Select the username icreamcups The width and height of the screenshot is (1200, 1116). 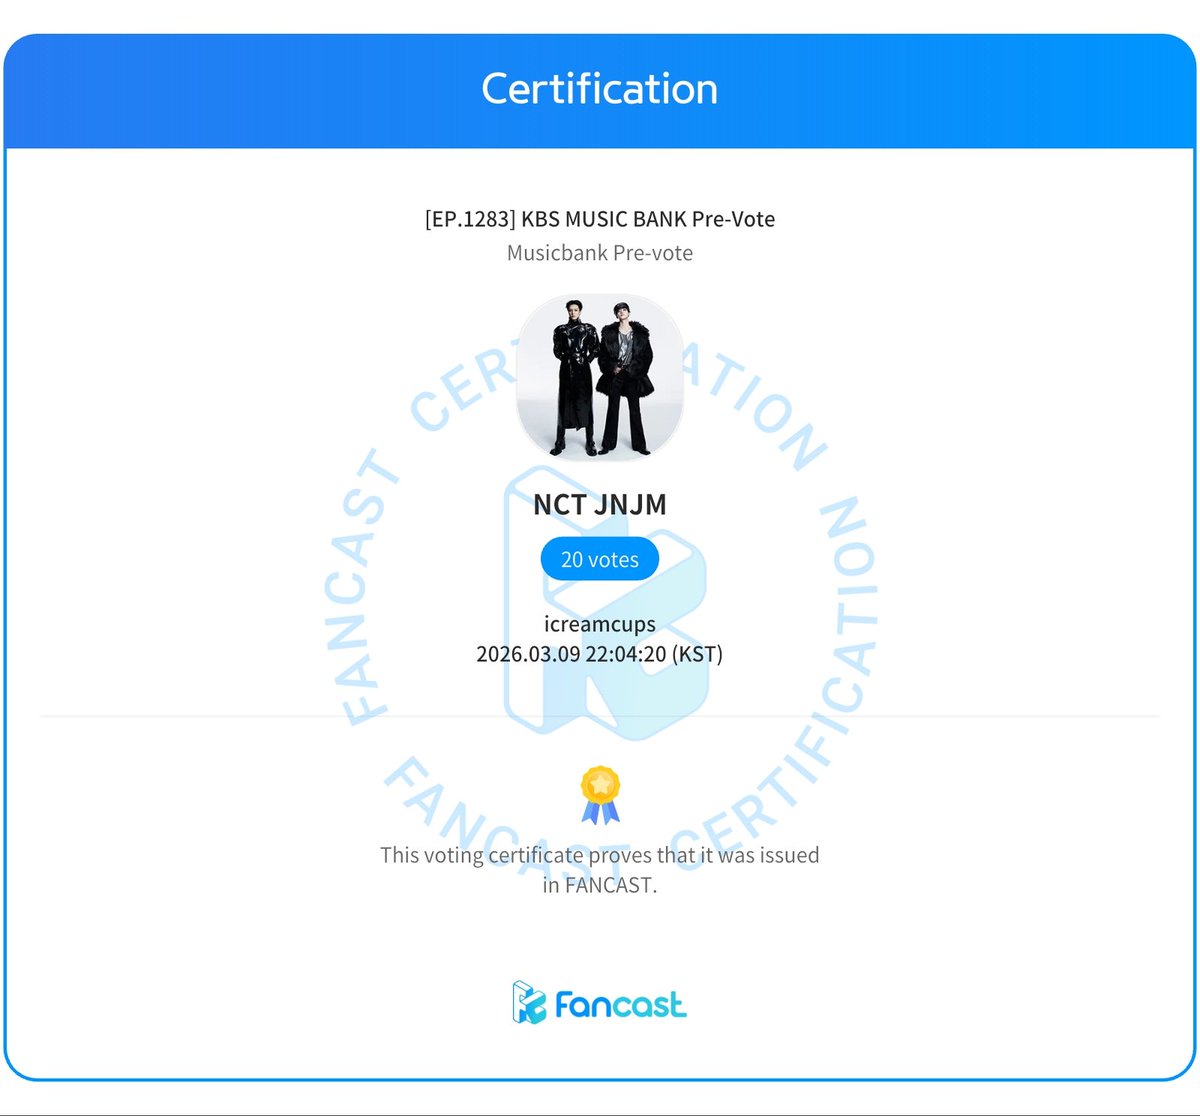(600, 624)
